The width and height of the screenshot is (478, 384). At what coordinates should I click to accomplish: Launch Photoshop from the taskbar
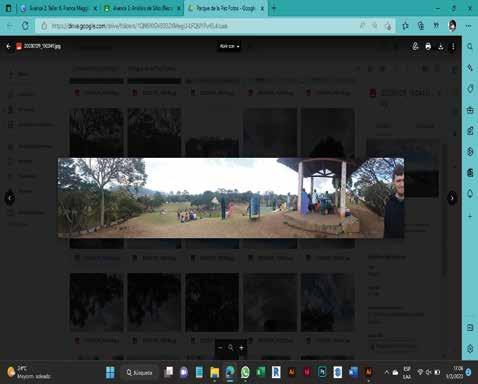[322, 372]
